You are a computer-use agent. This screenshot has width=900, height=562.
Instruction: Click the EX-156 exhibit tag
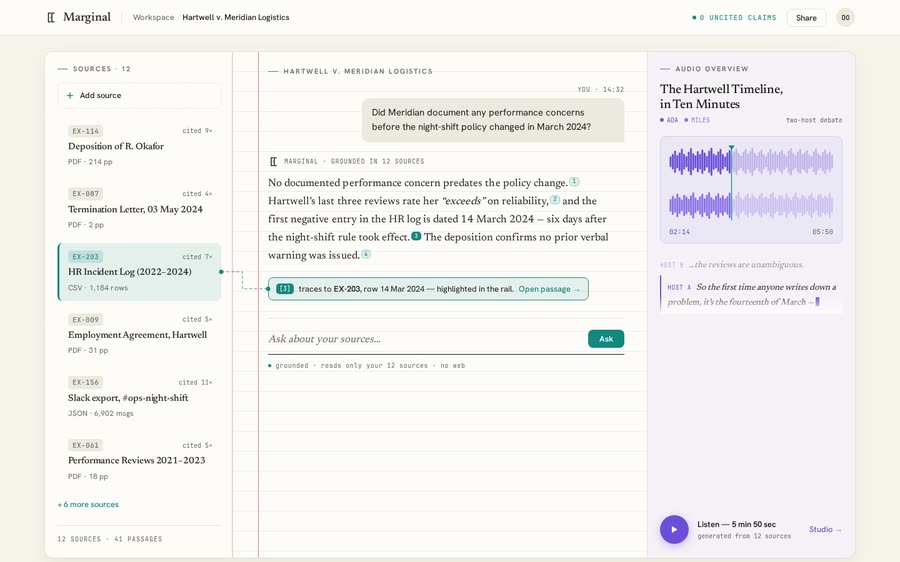click(86, 382)
